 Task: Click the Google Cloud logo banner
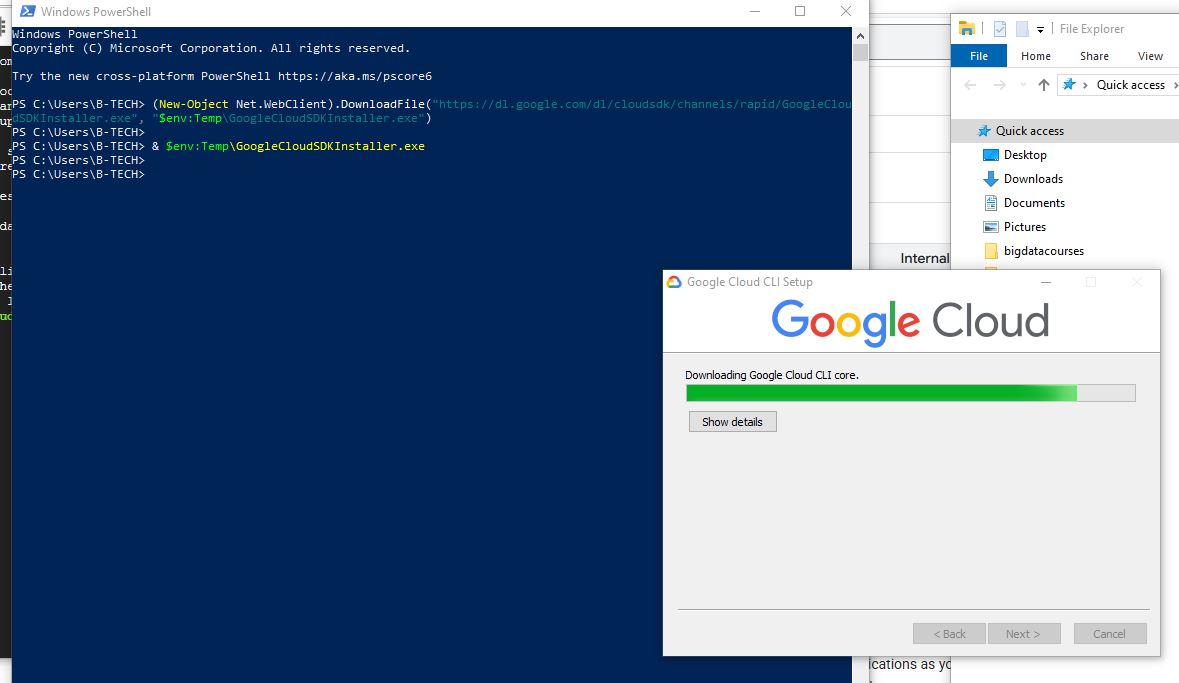[x=911, y=322]
